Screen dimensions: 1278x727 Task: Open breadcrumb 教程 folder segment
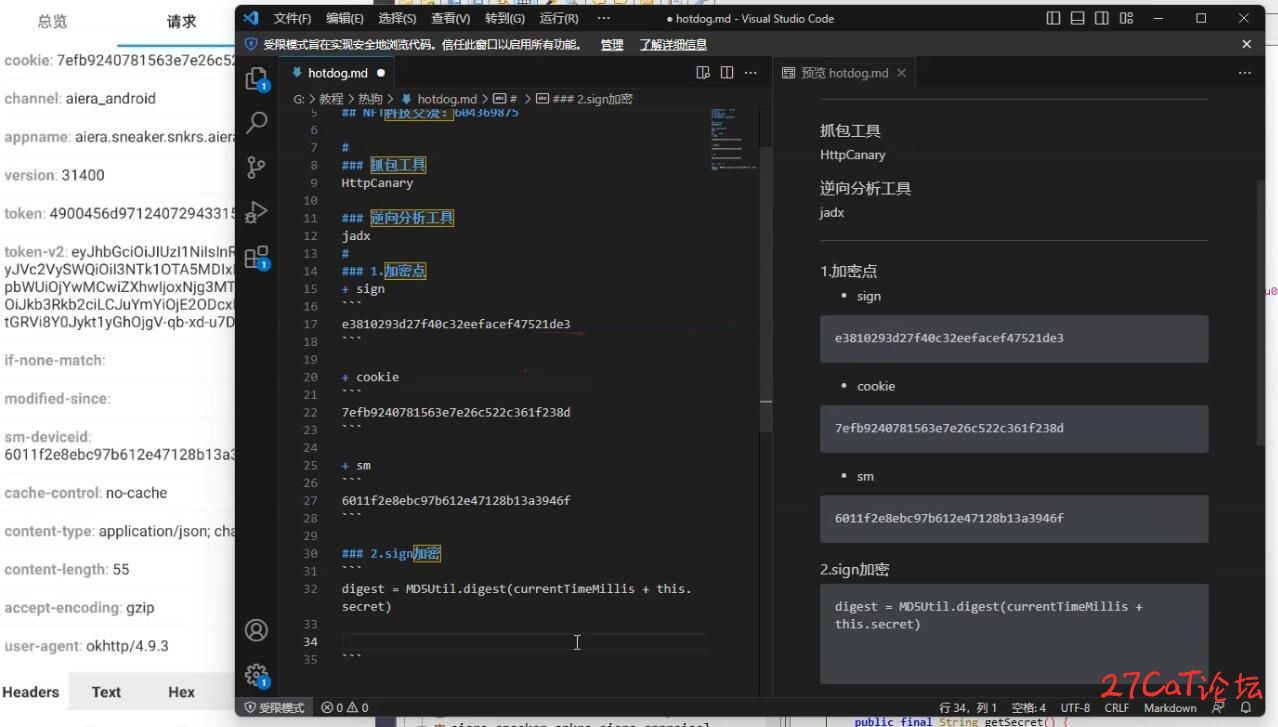(x=331, y=99)
